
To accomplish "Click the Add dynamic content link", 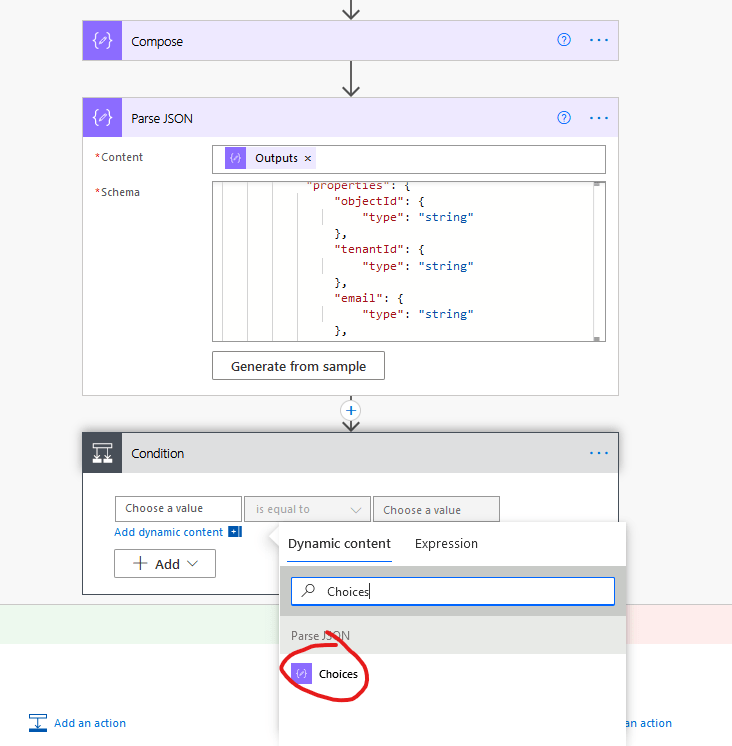I will pyautogui.click(x=168, y=532).
